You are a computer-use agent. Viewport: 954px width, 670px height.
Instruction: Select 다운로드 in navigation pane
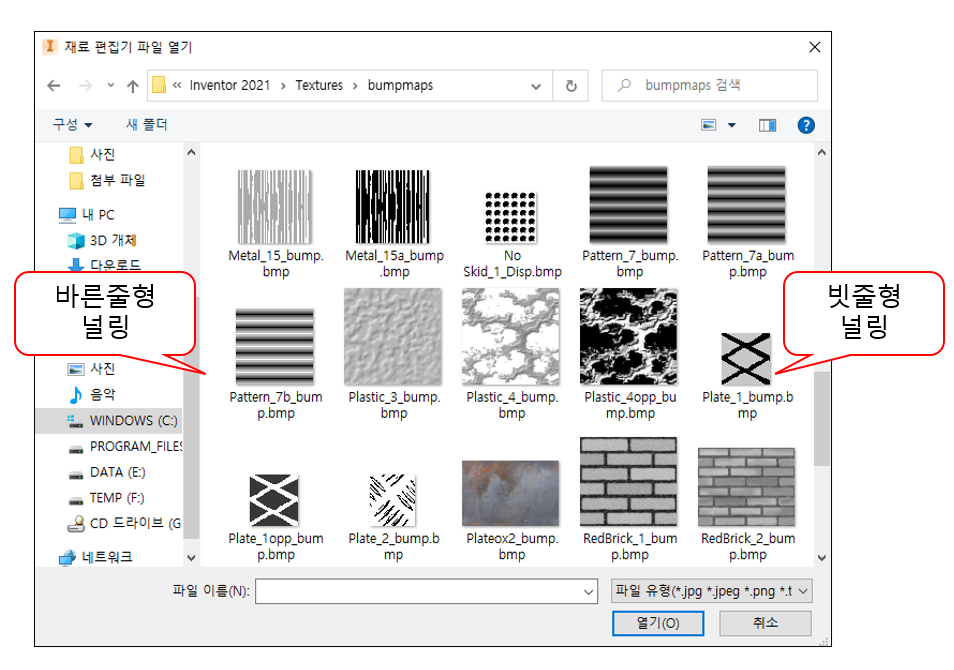point(103,265)
